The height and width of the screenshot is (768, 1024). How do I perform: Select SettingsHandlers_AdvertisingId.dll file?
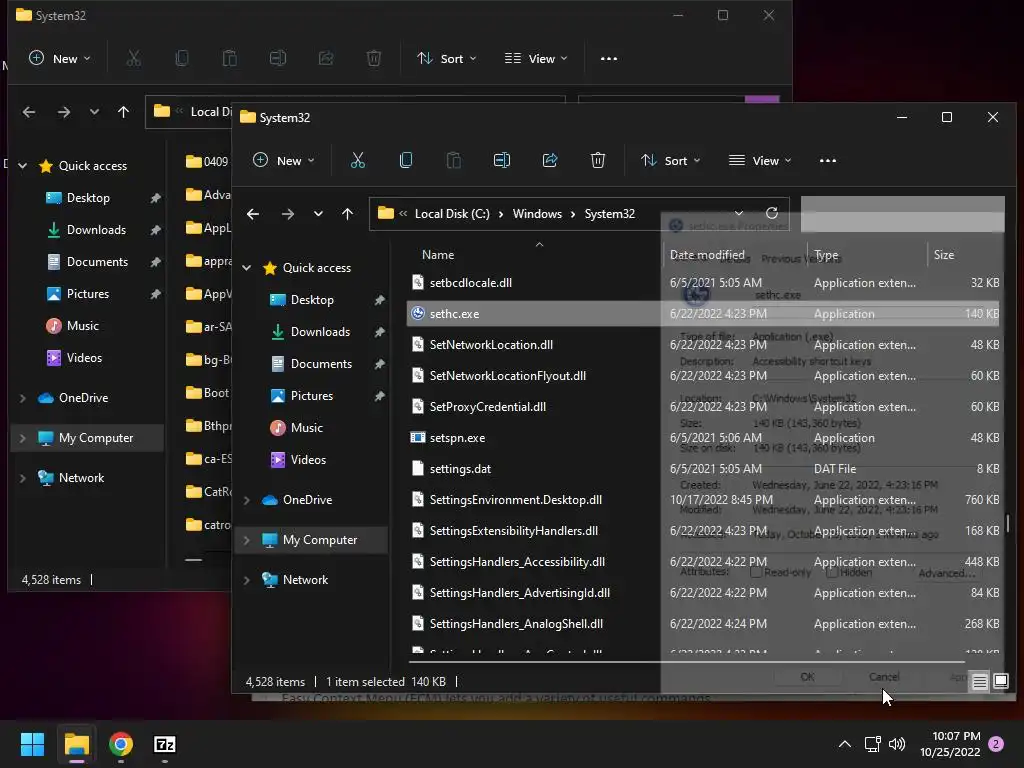click(519, 593)
